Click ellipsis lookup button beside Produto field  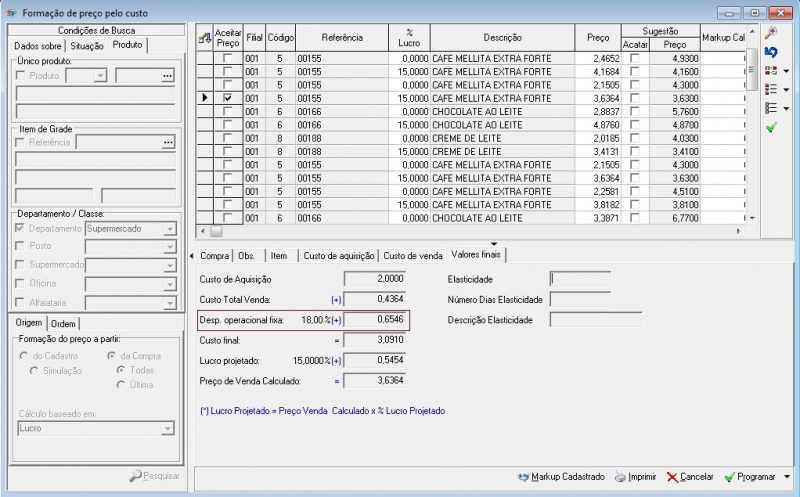tap(167, 76)
